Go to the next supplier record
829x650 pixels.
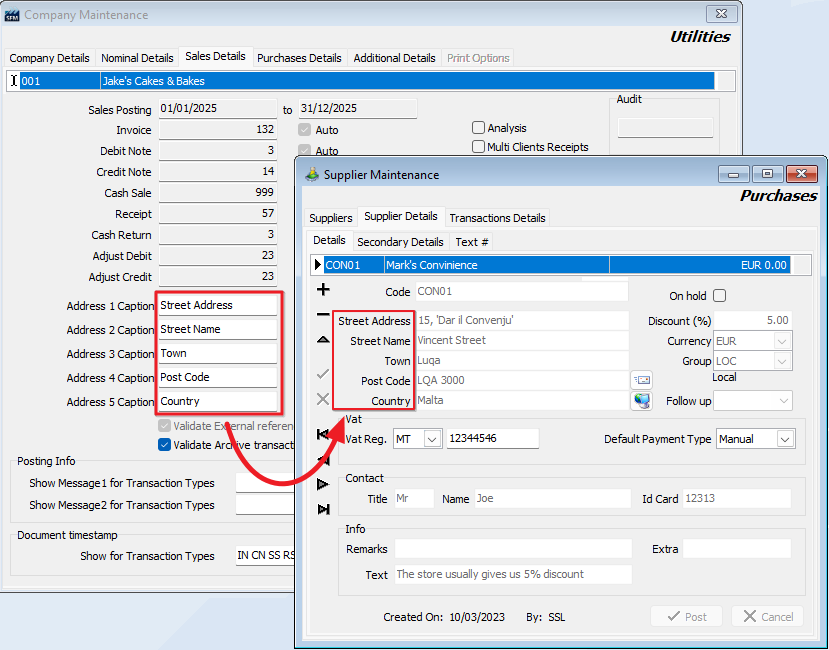tap(323, 484)
